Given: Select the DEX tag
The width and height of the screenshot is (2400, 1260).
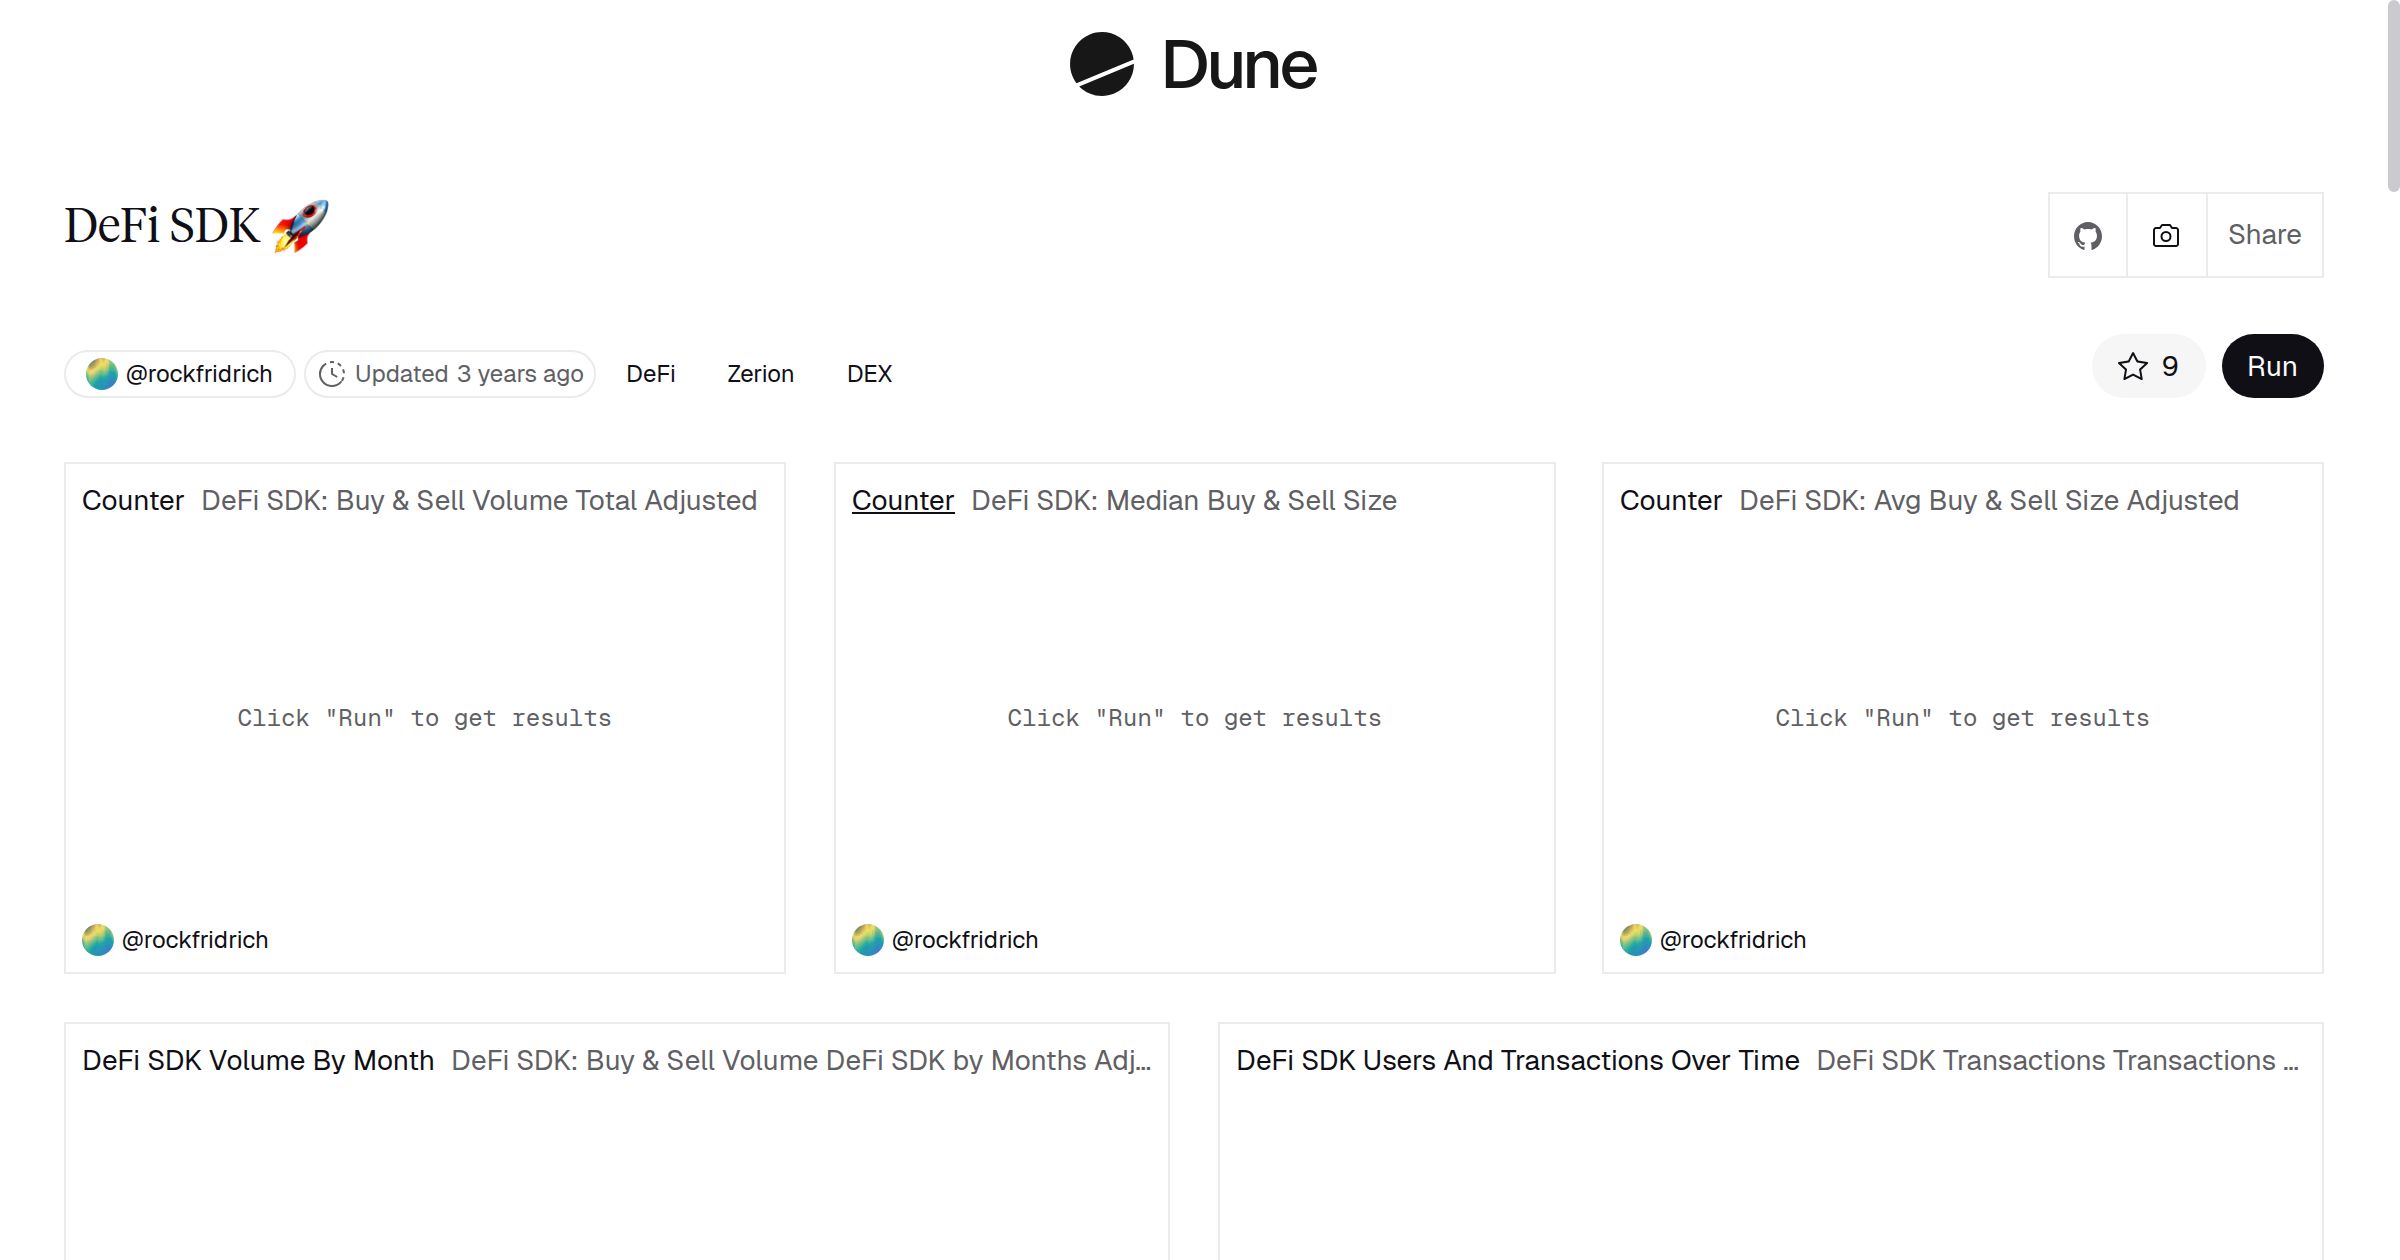Looking at the screenshot, I should coord(869,374).
